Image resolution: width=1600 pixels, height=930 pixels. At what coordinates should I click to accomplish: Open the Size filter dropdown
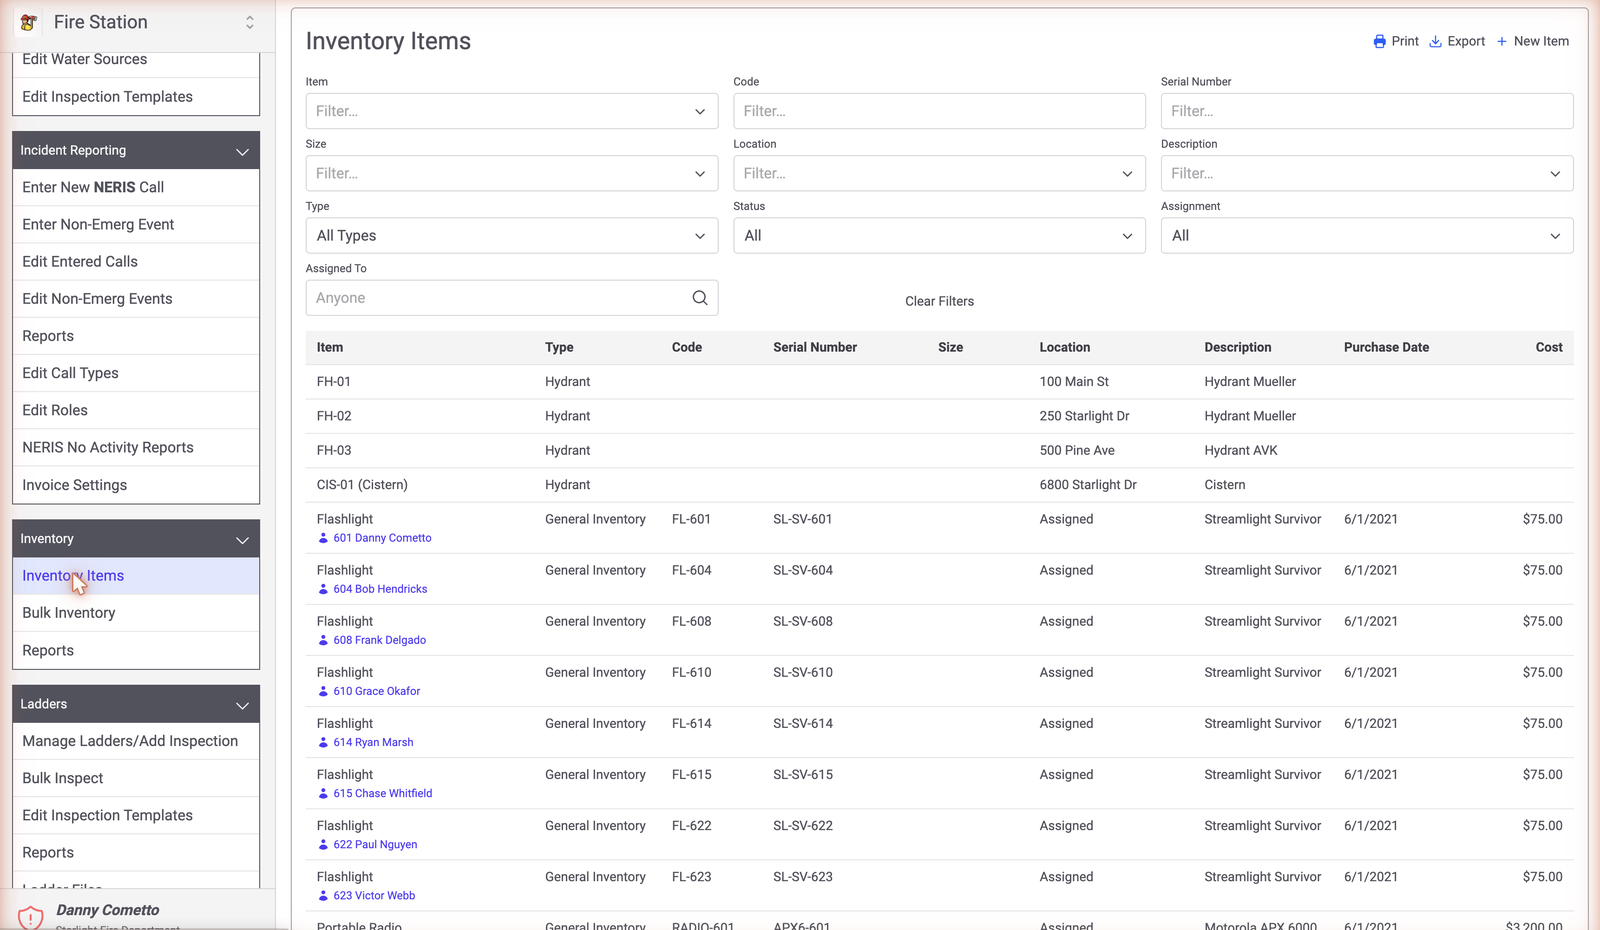tap(512, 173)
